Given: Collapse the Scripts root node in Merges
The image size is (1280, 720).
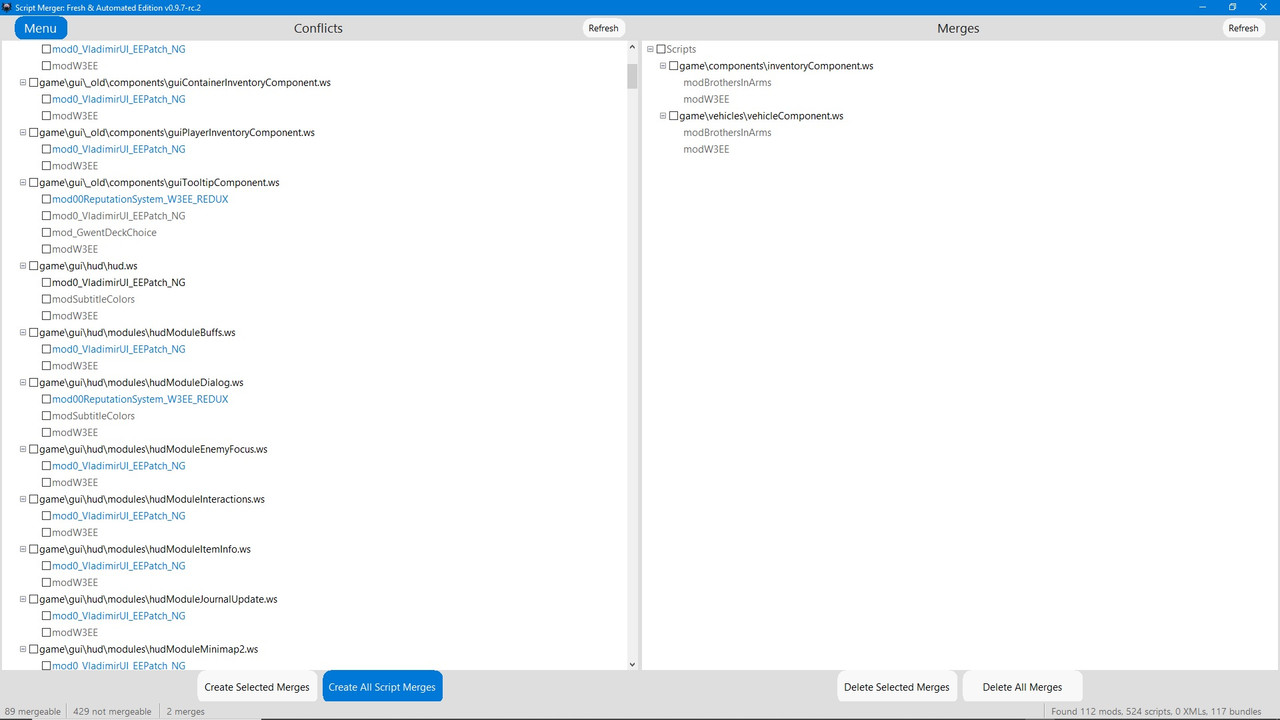Looking at the screenshot, I should [x=650, y=49].
